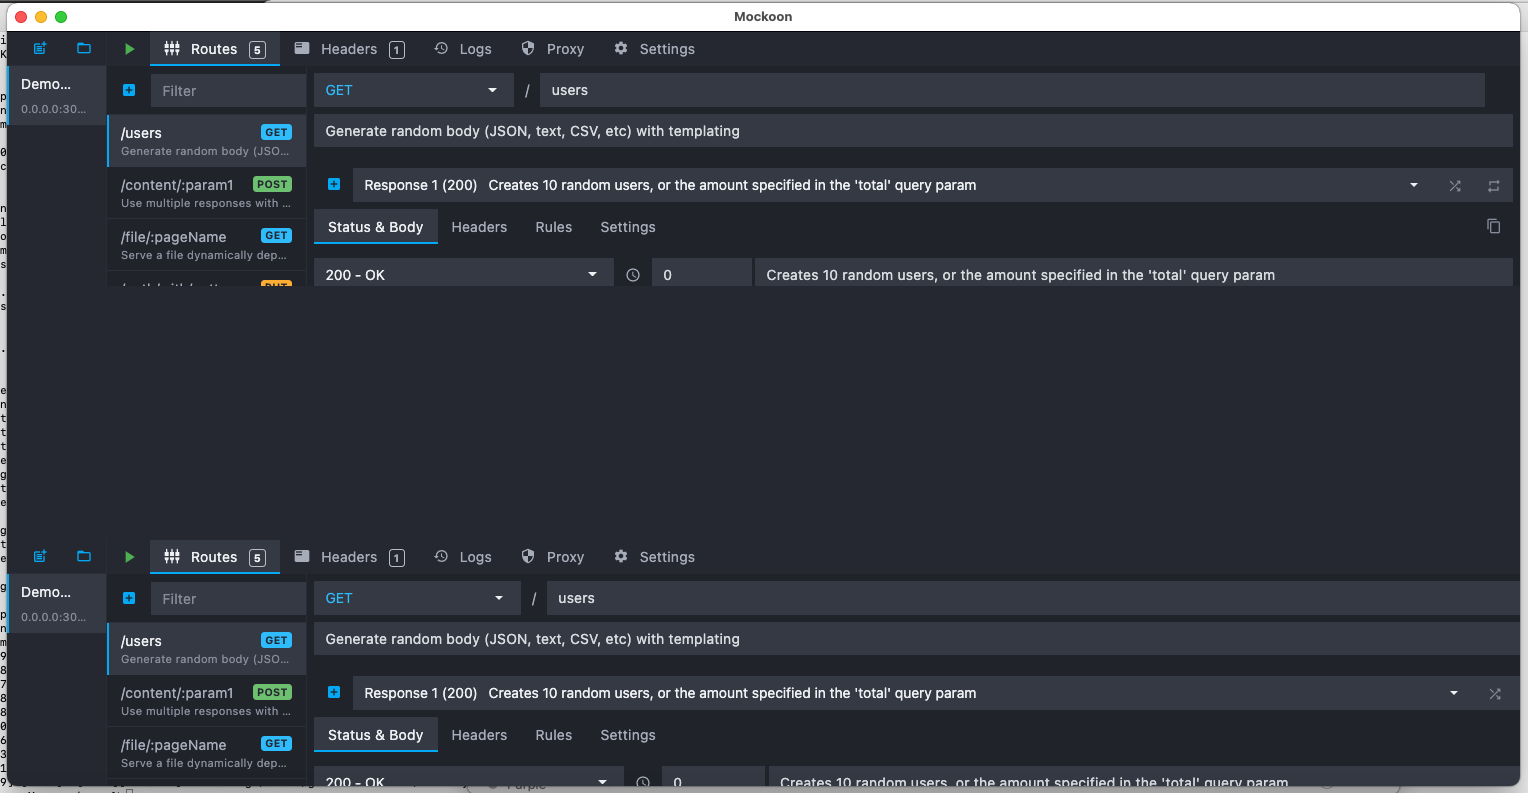1528x793 pixels.
Task: Open the GET method dropdown
Action: click(413, 89)
